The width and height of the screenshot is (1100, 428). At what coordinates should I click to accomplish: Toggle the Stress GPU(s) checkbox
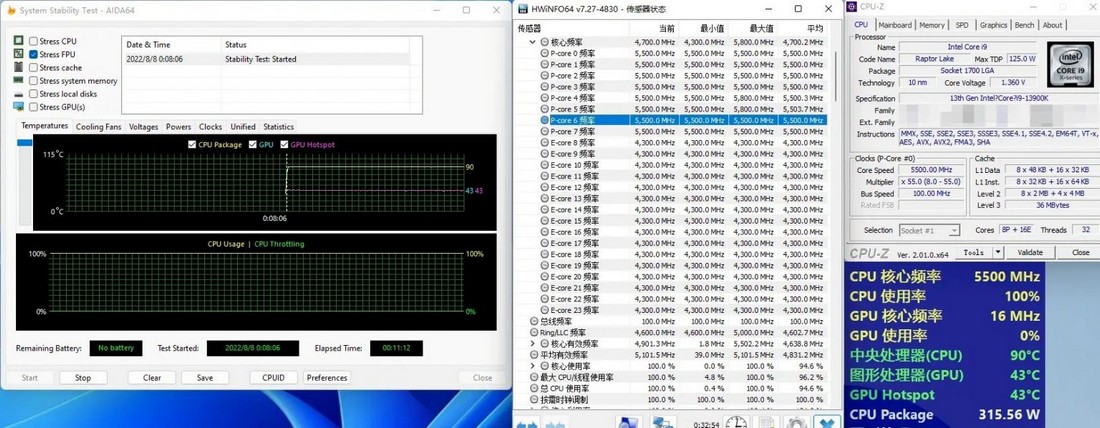(x=34, y=107)
